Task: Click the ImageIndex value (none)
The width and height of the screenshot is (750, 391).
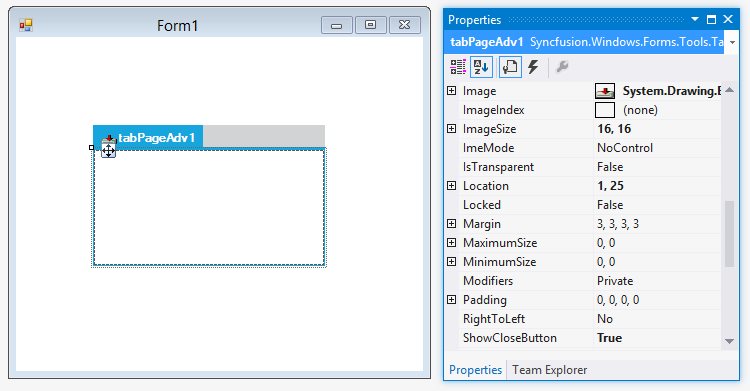Action: [640, 110]
